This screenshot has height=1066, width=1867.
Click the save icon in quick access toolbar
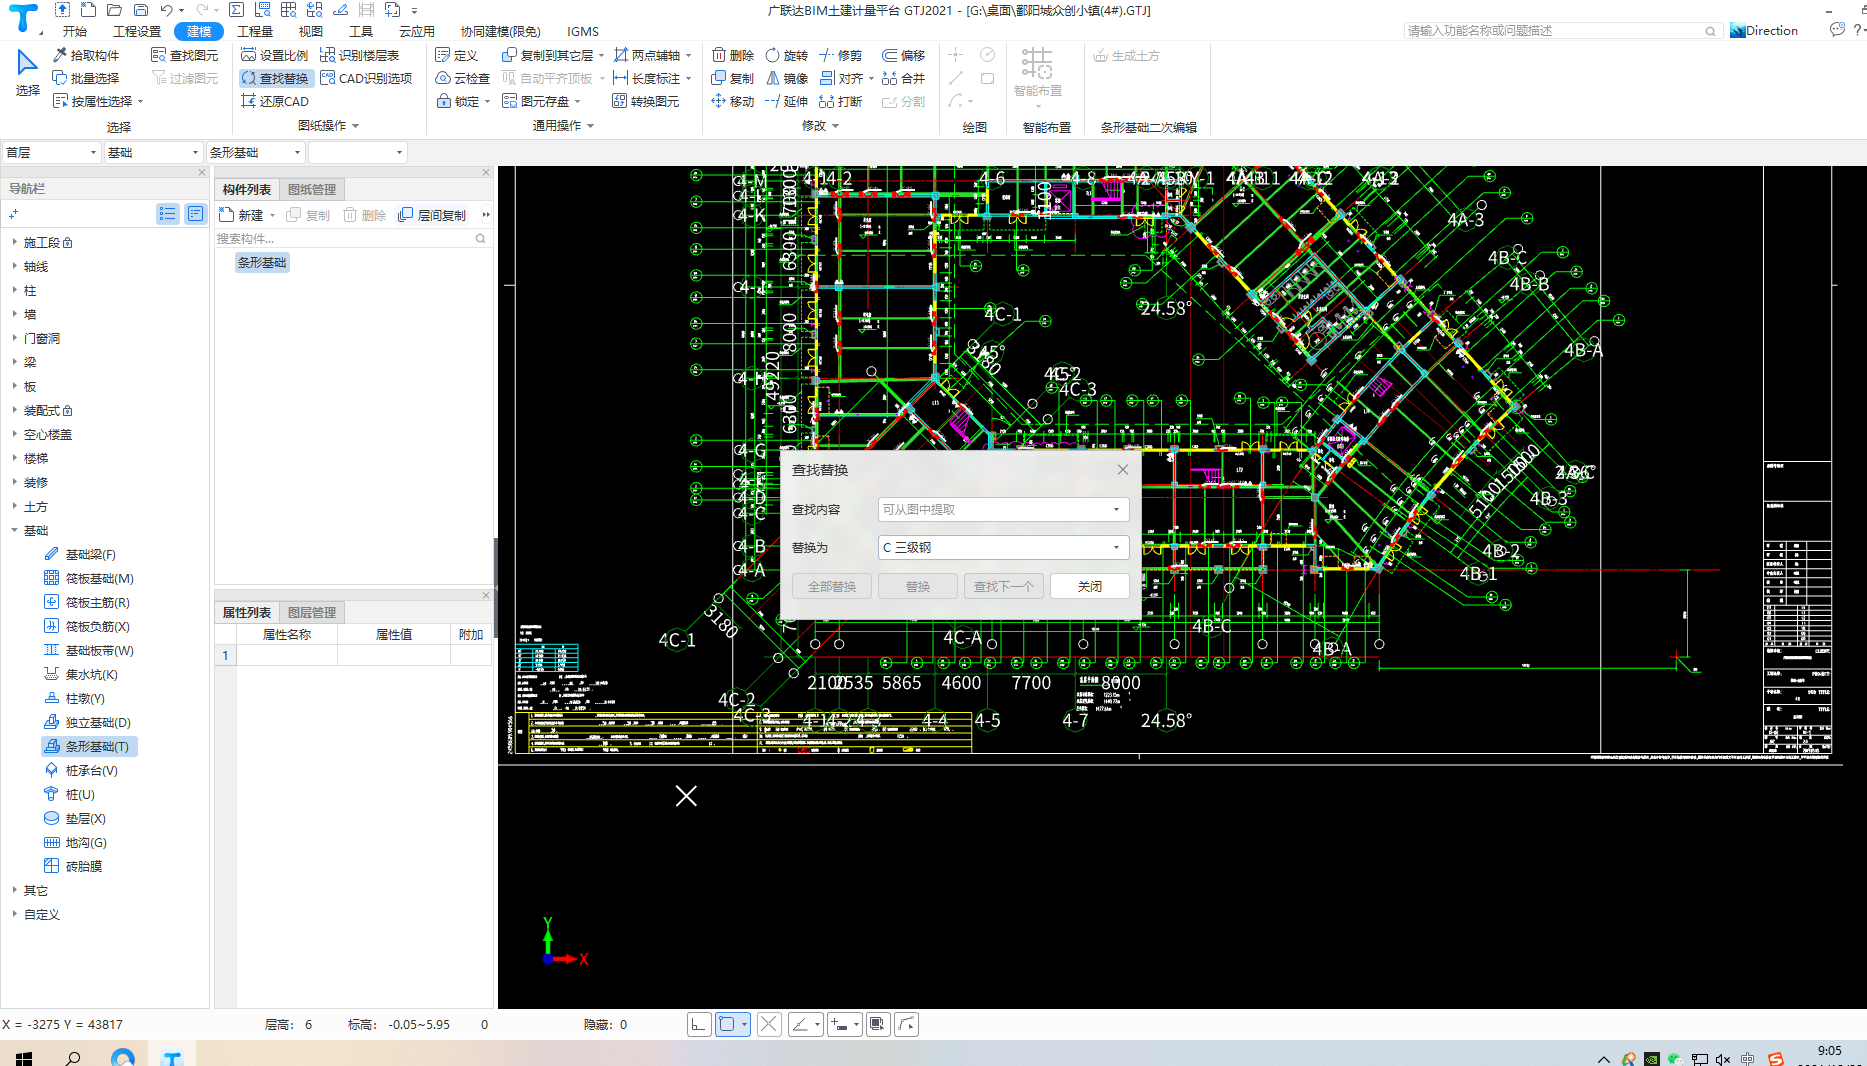141,10
